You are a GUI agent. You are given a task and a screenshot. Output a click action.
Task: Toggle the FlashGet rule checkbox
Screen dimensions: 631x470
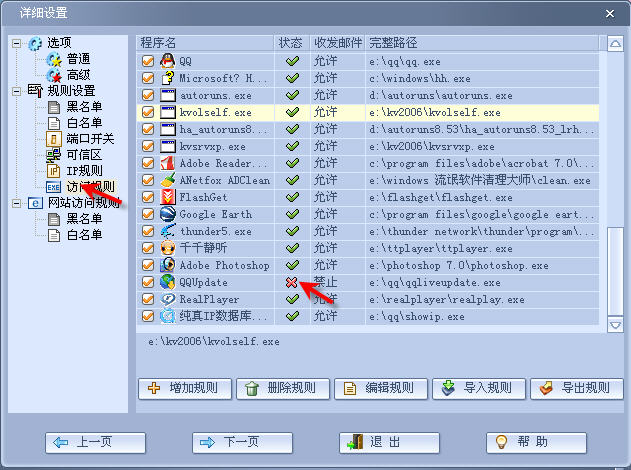tap(148, 197)
